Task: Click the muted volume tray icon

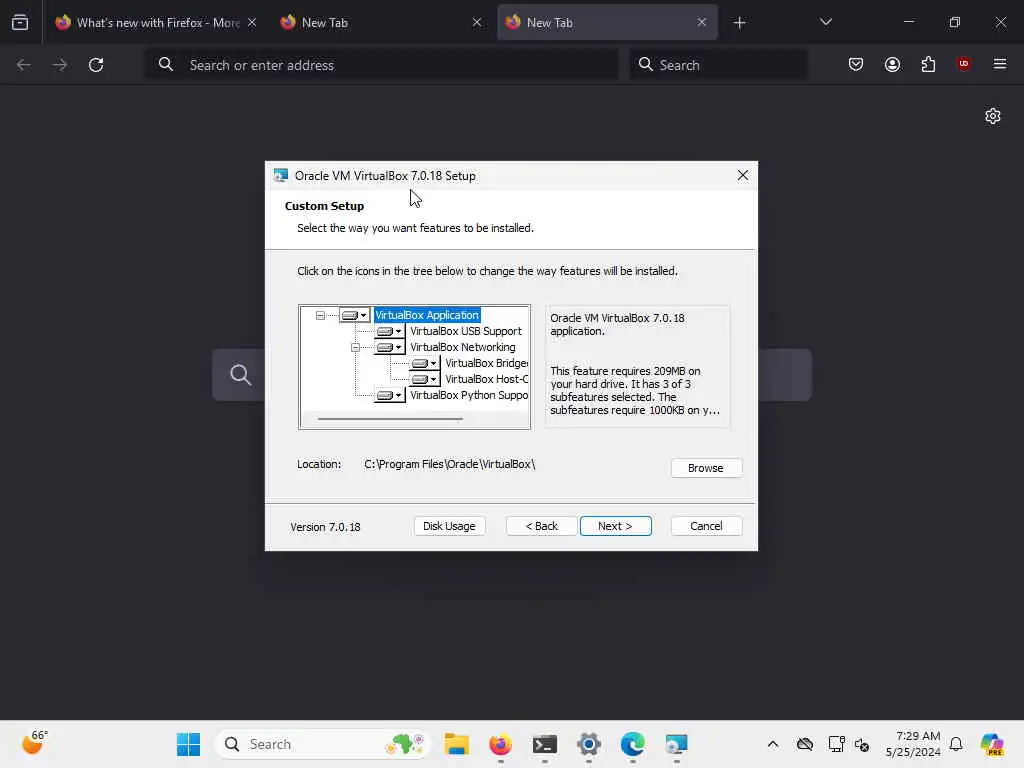Action: (x=862, y=744)
